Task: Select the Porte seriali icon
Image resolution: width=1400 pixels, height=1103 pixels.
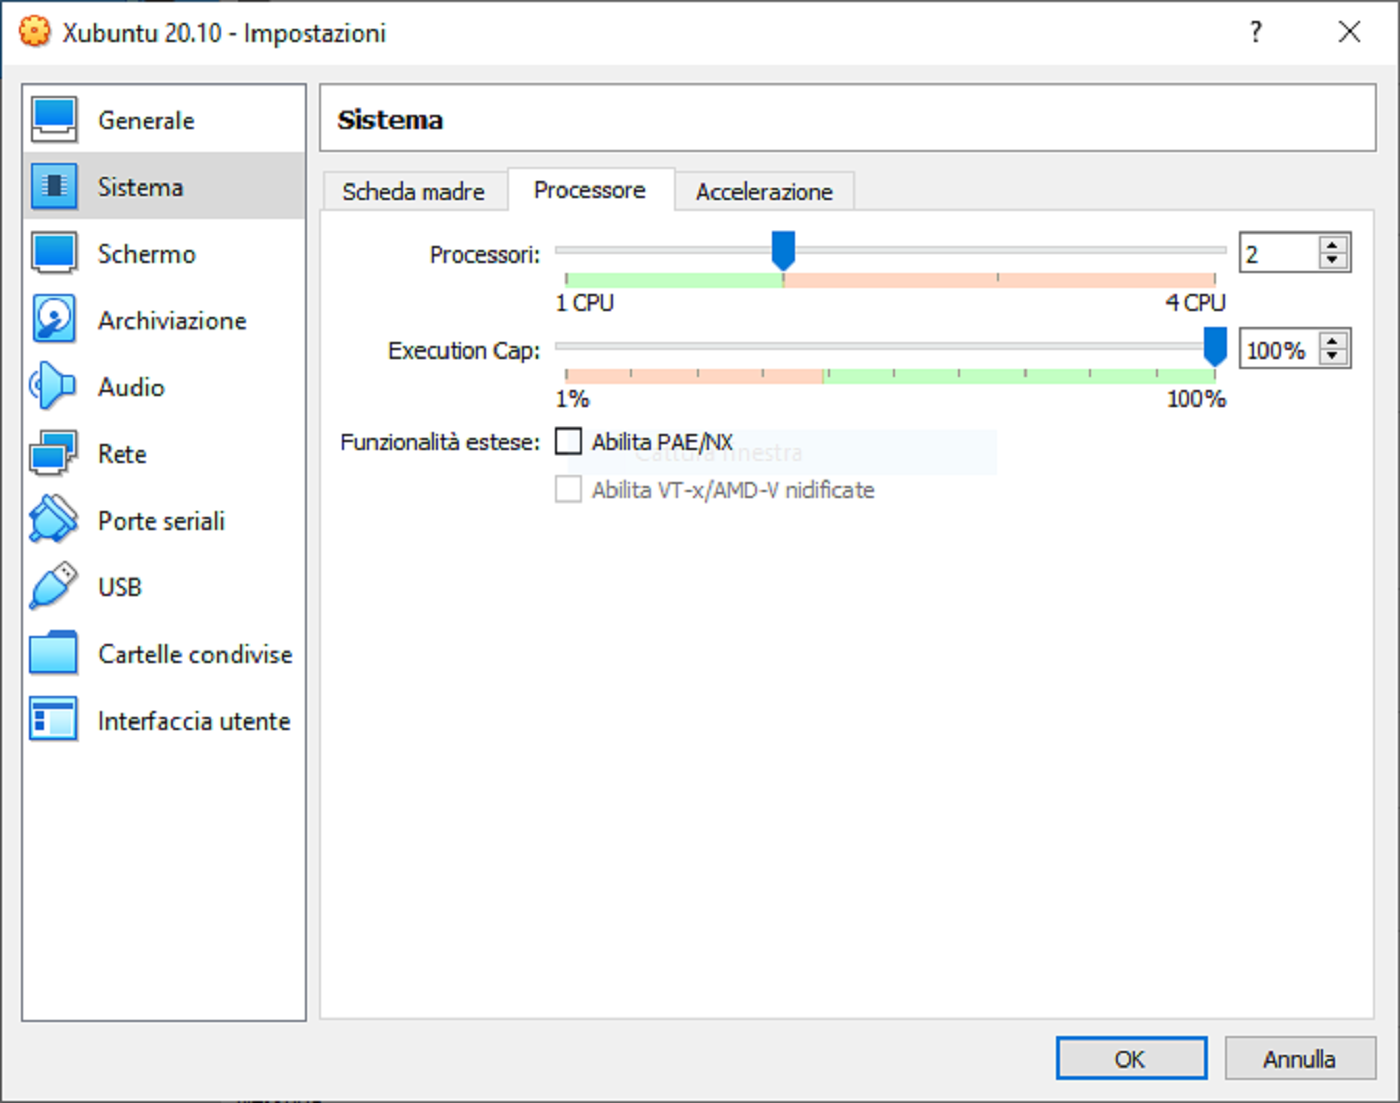Action: pyautogui.click(x=52, y=520)
